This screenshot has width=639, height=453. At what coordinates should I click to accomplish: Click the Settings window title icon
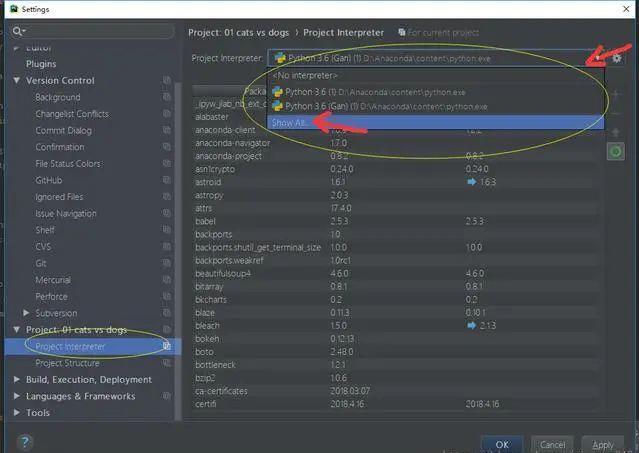point(14,9)
